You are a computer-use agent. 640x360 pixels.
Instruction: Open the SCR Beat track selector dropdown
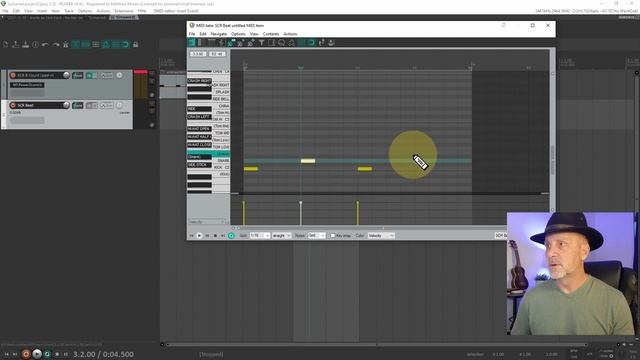[x=500, y=236]
